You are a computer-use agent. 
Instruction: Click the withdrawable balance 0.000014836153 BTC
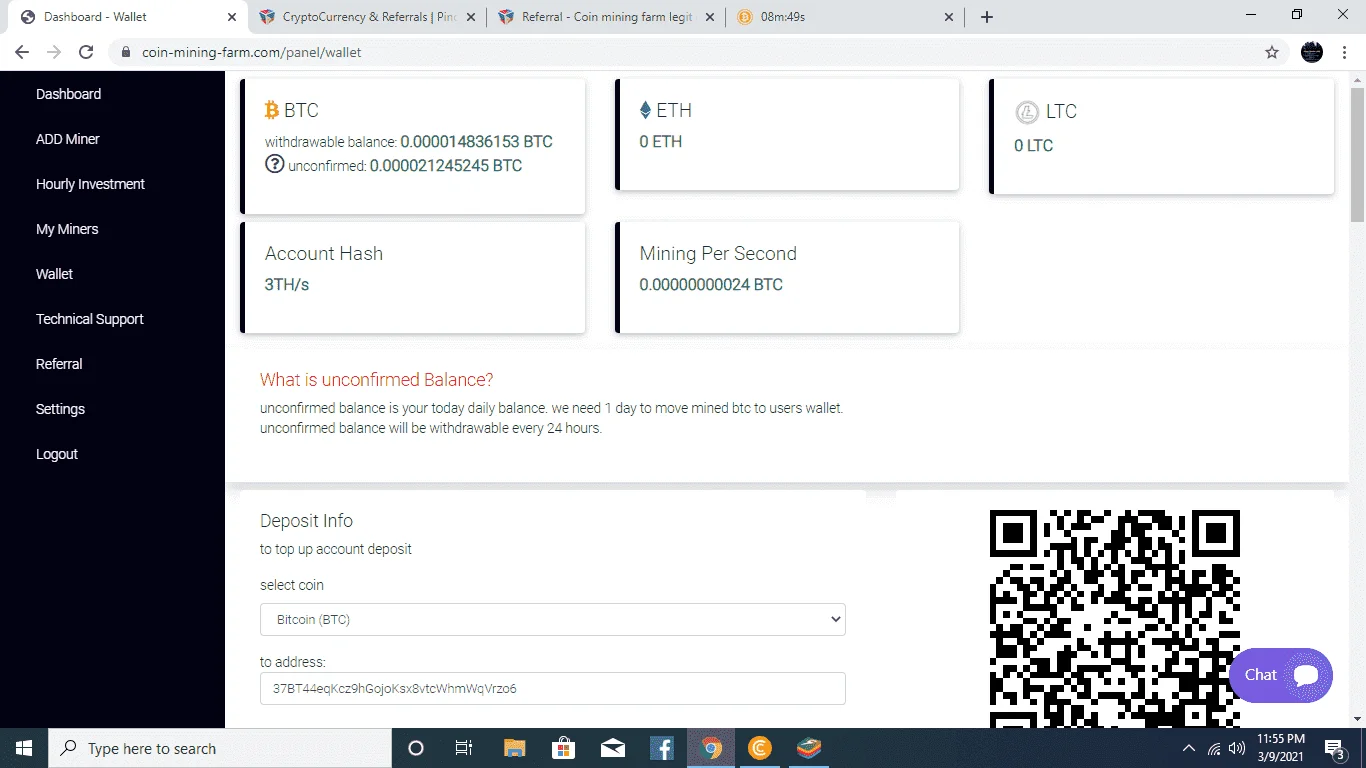point(476,141)
